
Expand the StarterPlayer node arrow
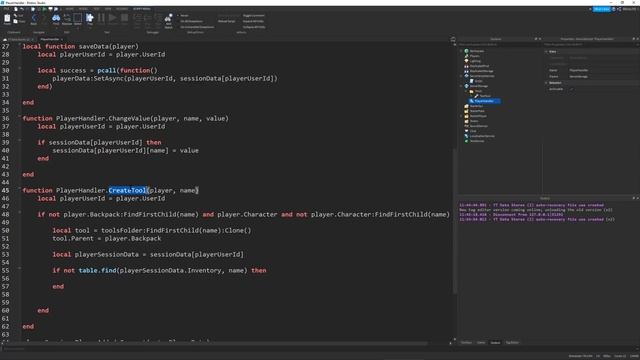pos(461,116)
